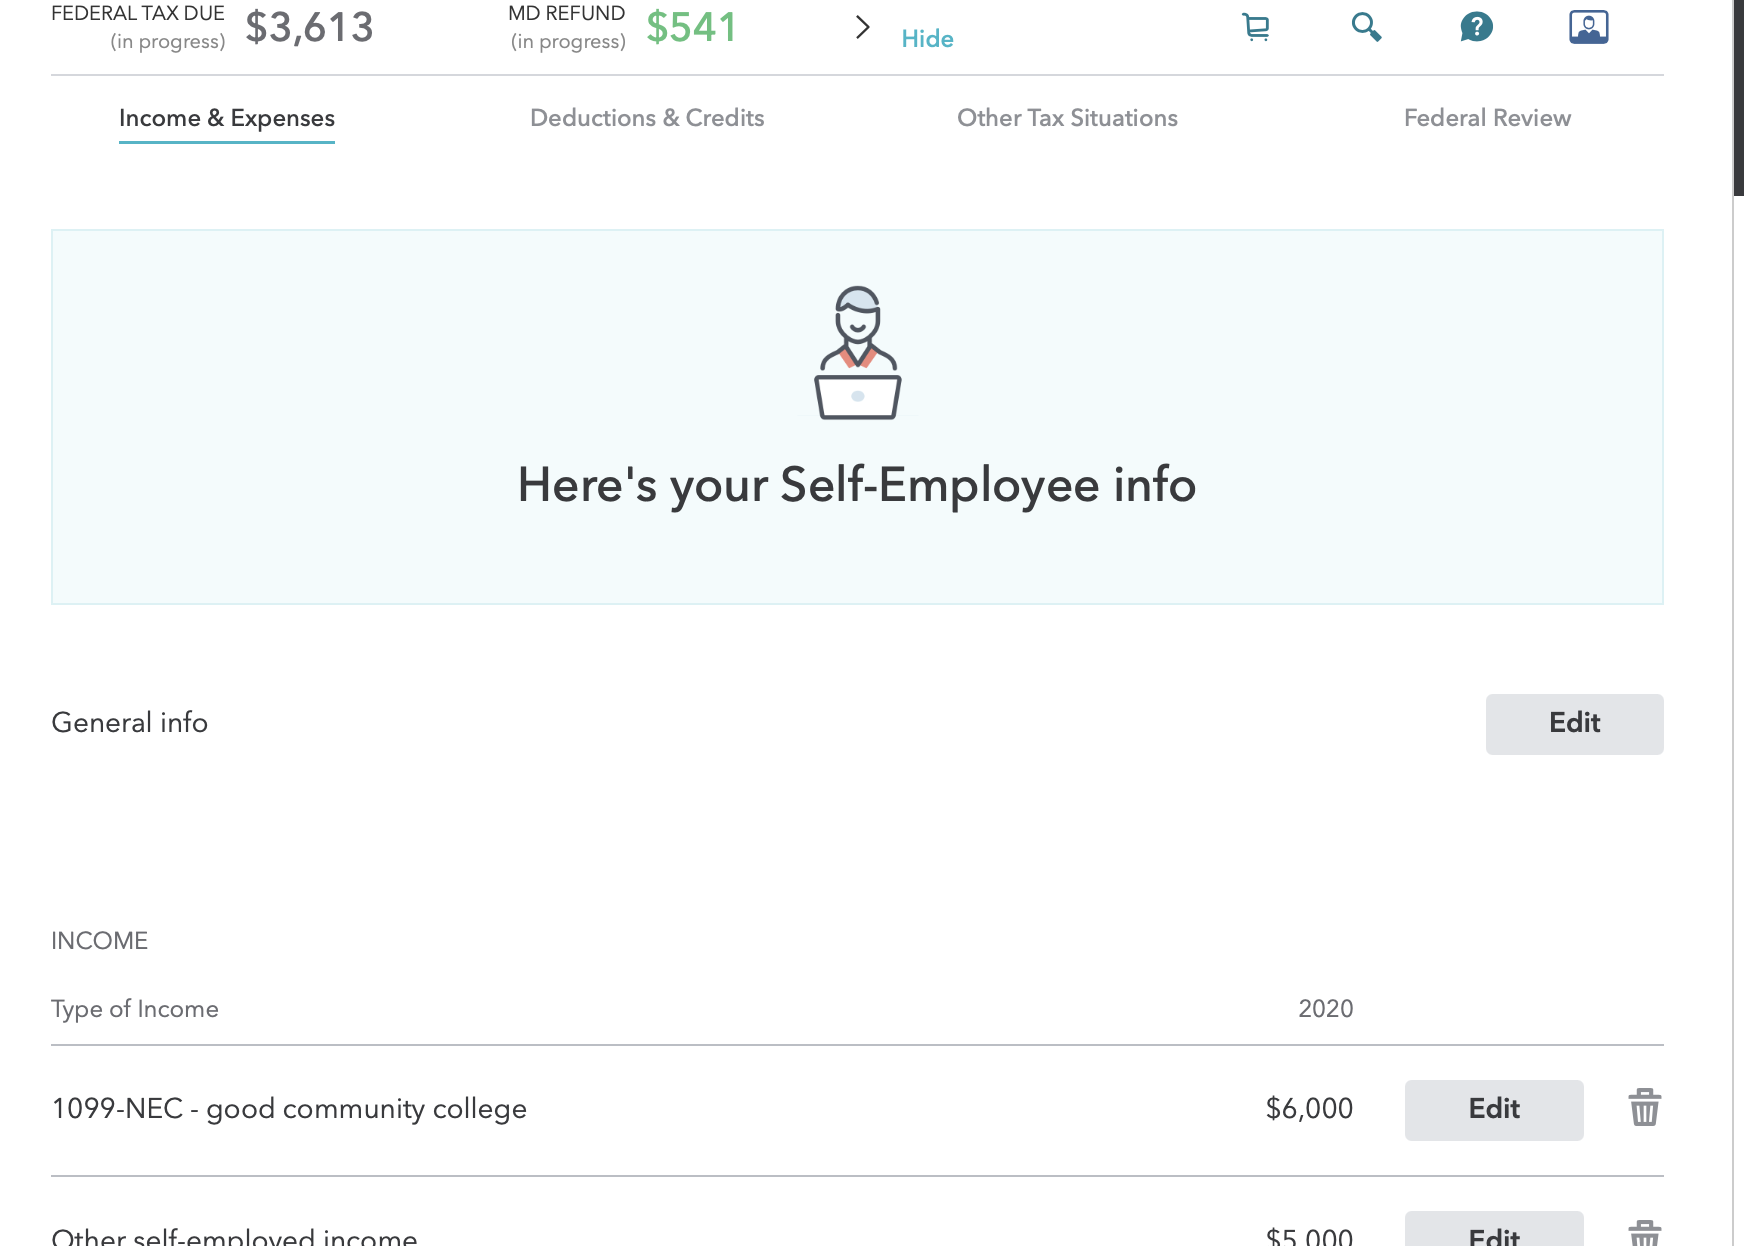Viewport: 1744px width, 1246px height.
Task: Click the MD refund $541 amount
Action: click(x=691, y=27)
